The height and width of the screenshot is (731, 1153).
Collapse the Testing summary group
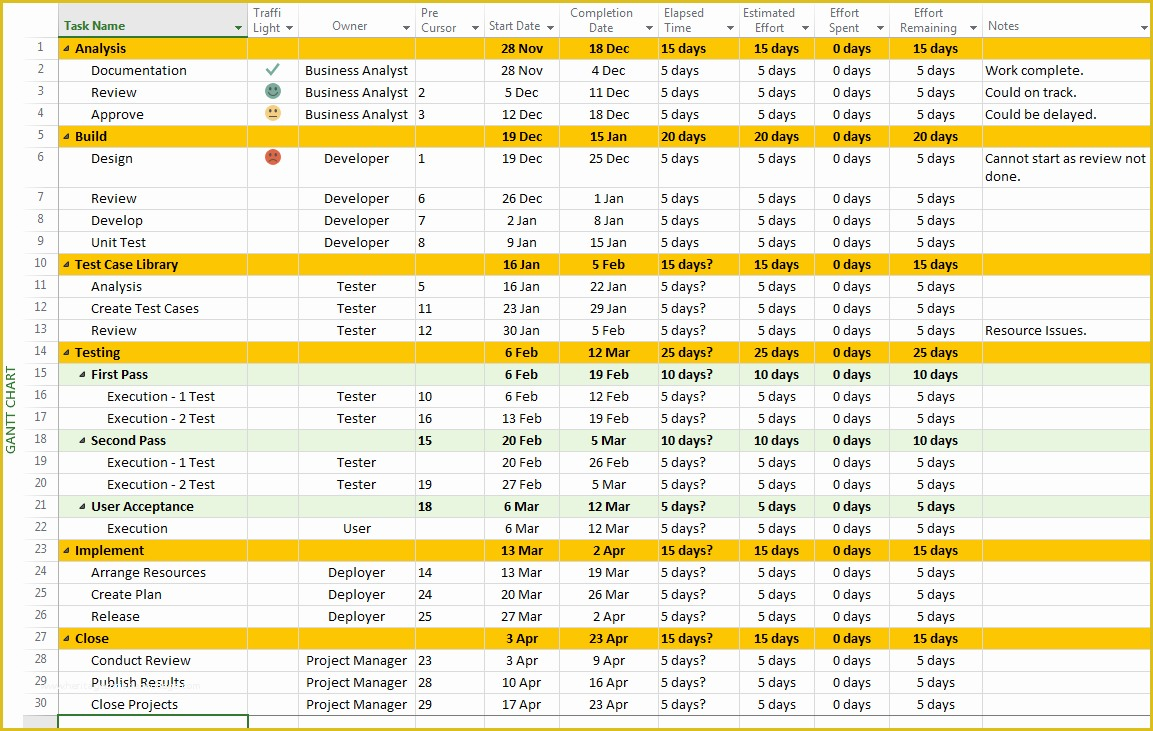(x=67, y=352)
